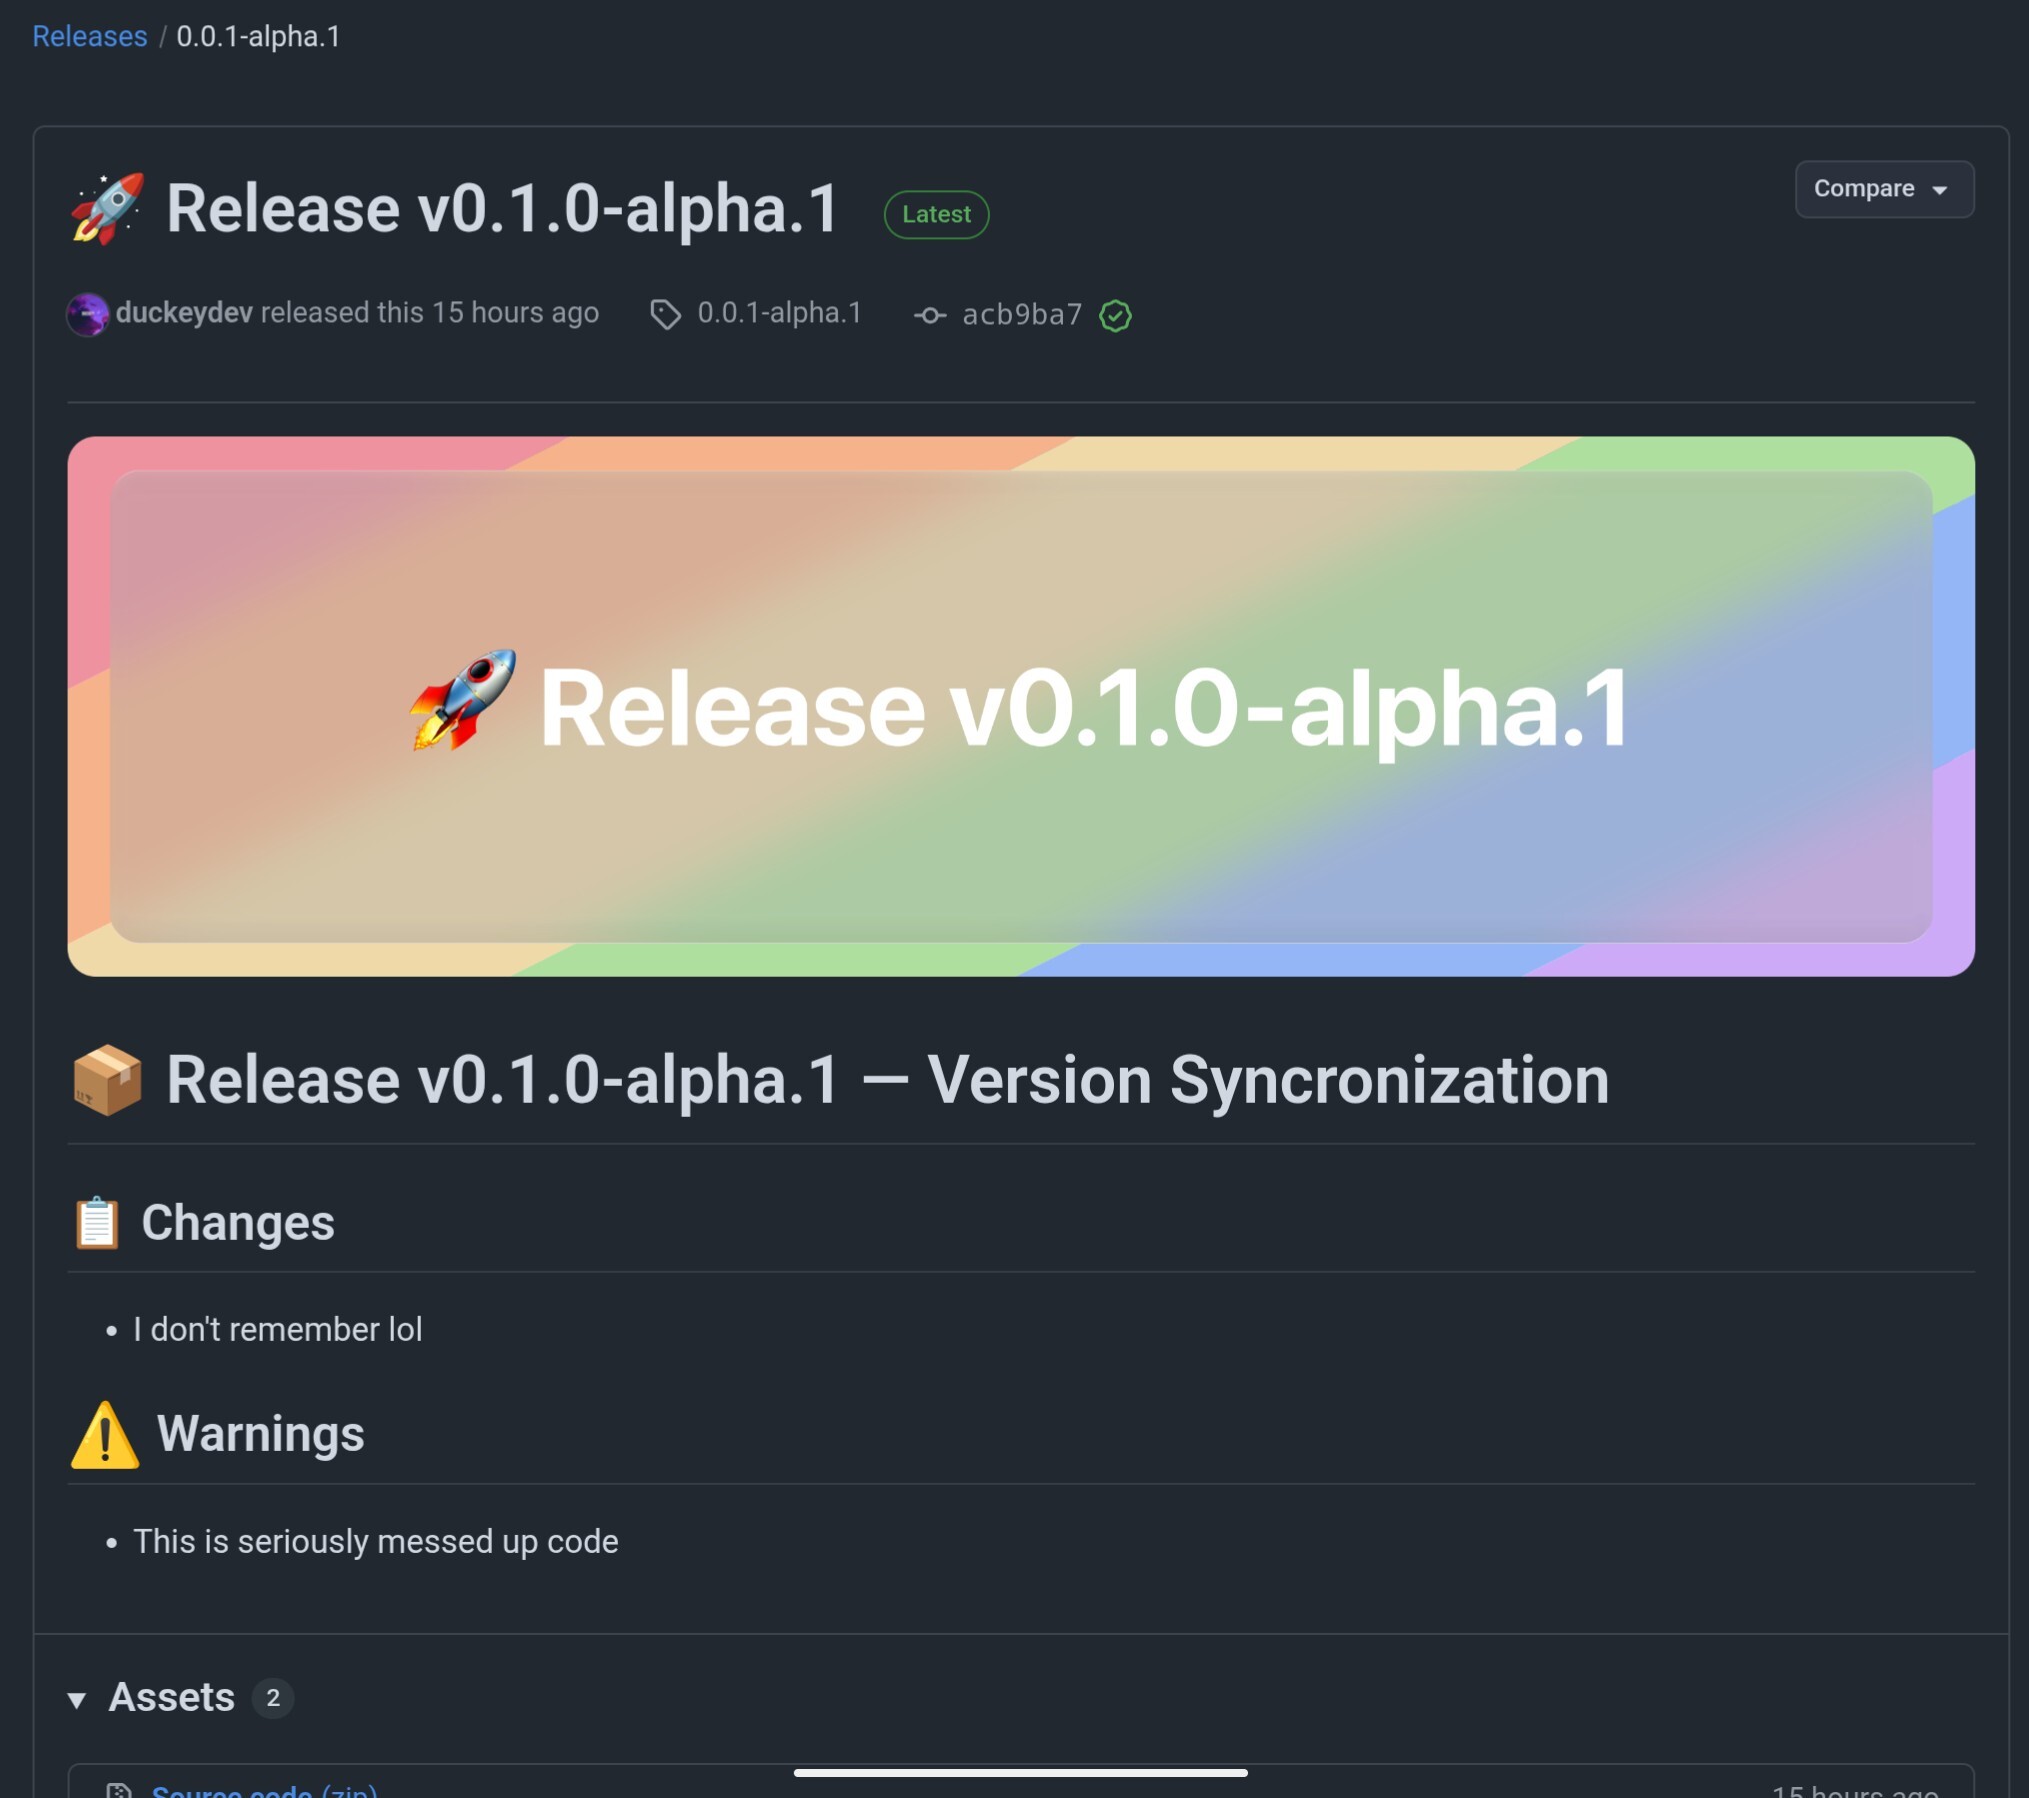Click the clipboard emoji next to Changes
2029x1798 pixels.
pos(97,1222)
